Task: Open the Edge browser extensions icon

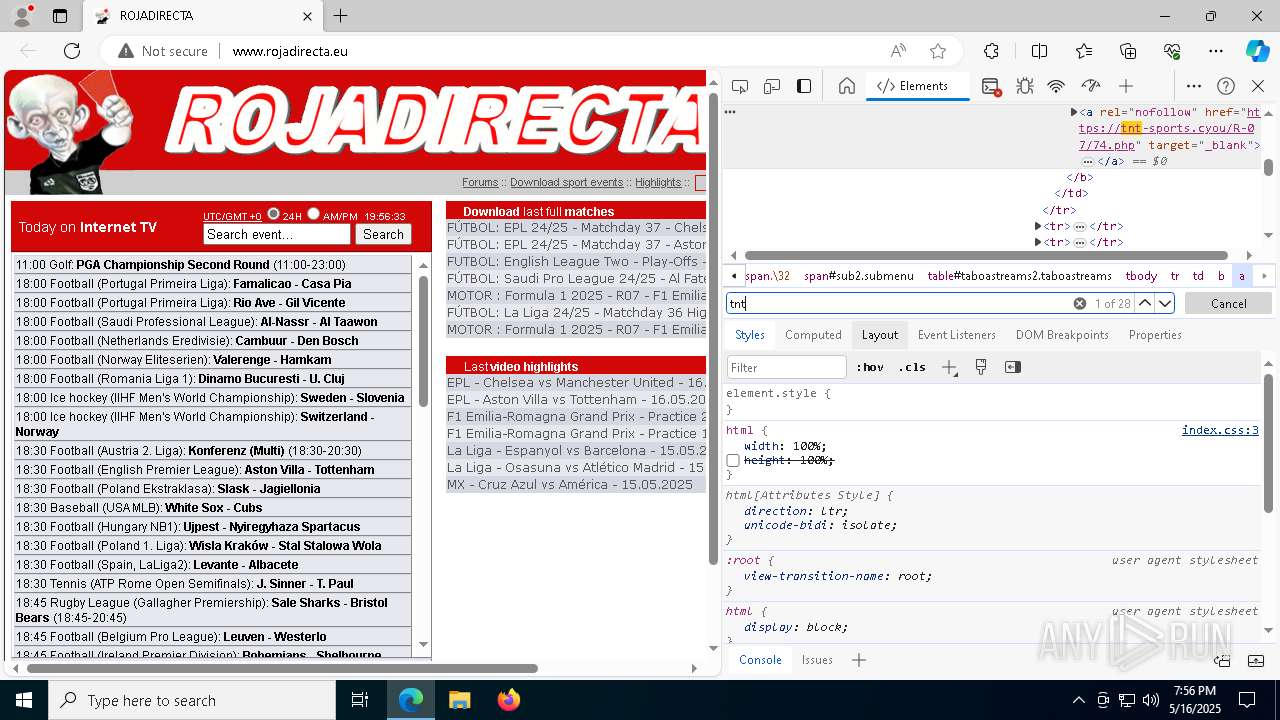Action: [x=991, y=51]
